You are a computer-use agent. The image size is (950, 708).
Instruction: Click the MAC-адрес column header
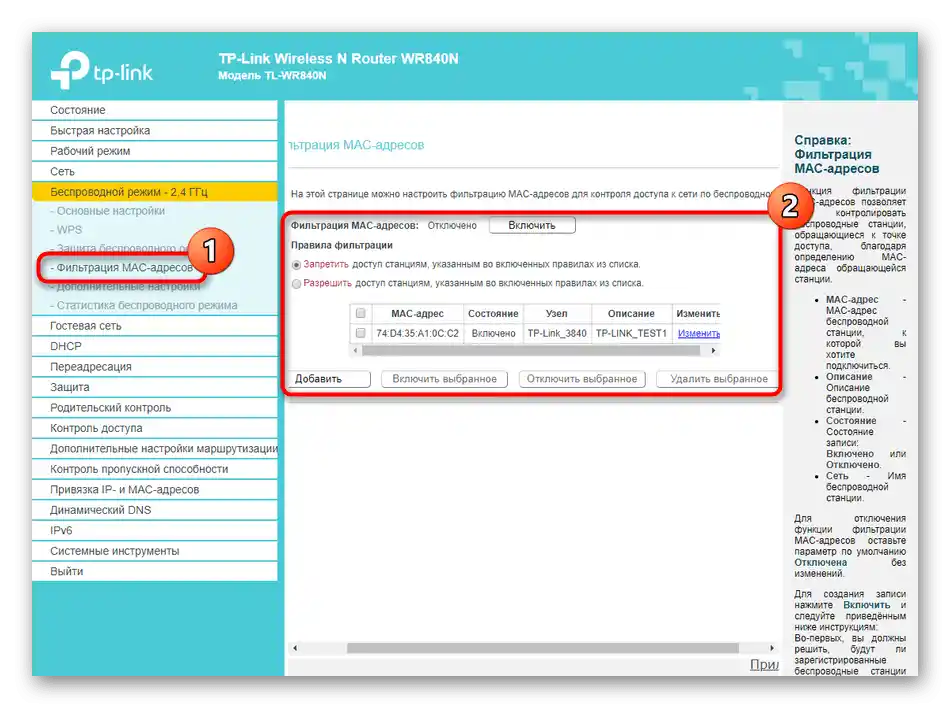(417, 314)
